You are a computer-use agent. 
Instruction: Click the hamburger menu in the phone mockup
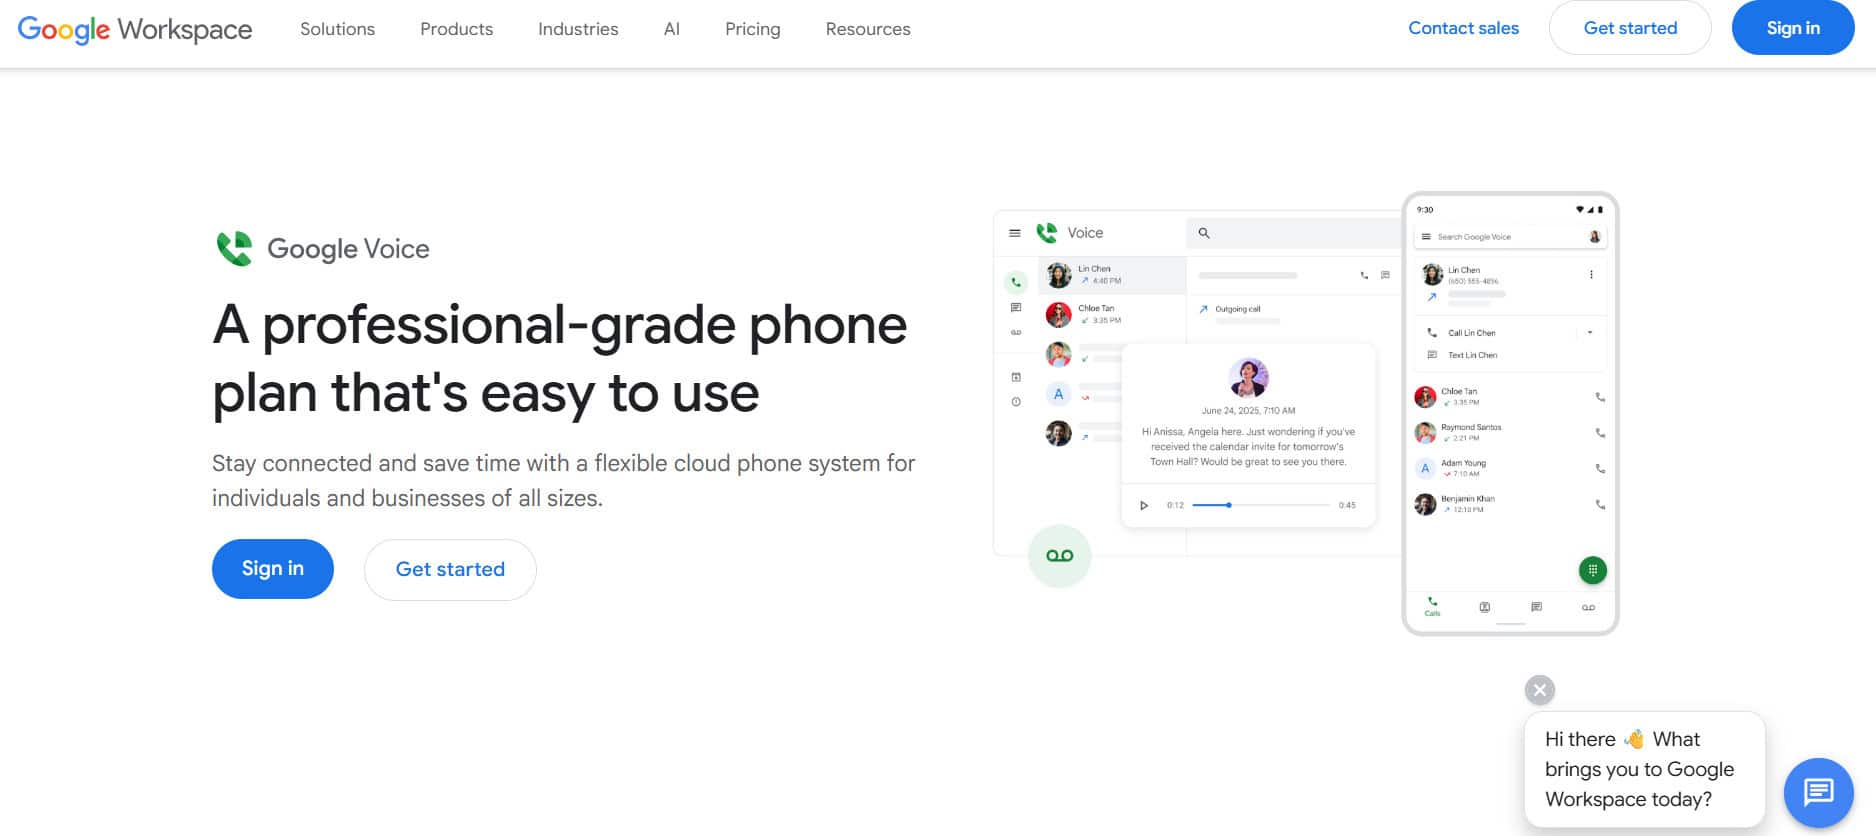coord(1426,237)
